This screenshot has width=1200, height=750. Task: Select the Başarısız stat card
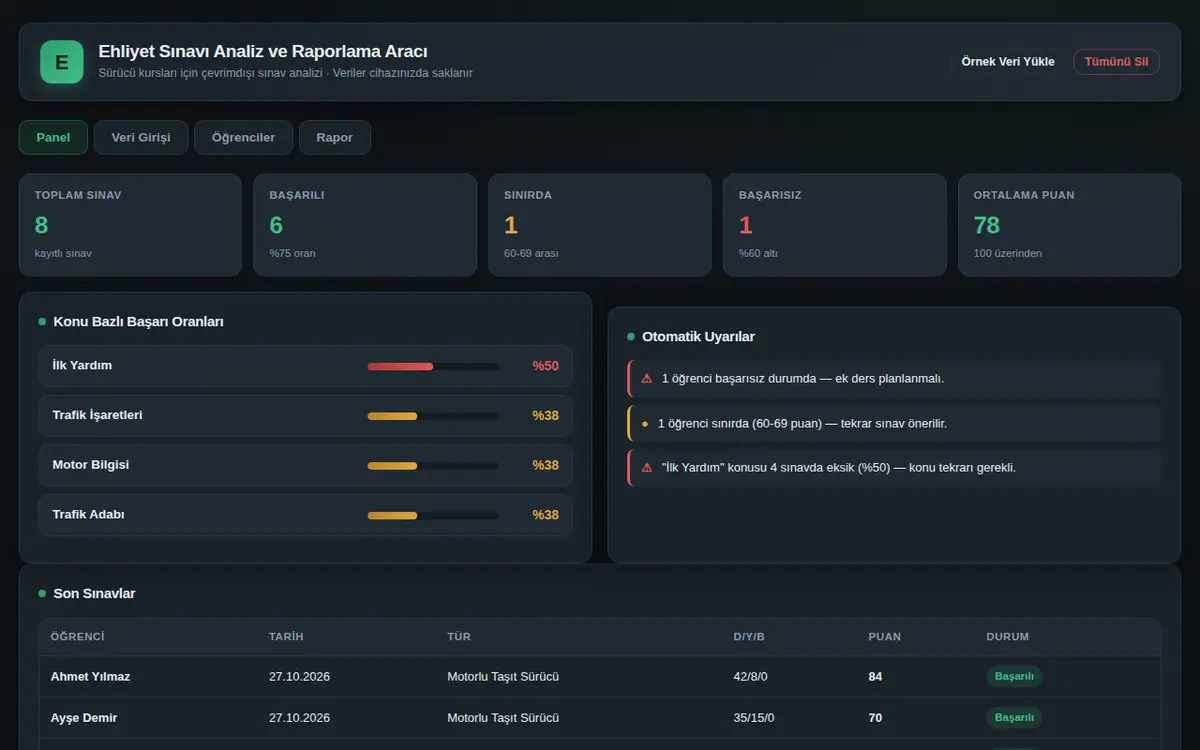point(835,225)
